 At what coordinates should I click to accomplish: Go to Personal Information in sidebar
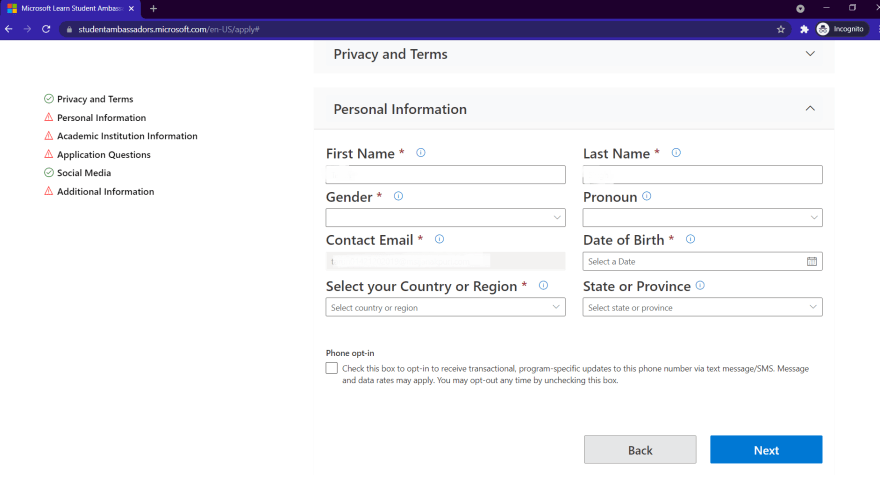pyautogui.click(x=102, y=118)
